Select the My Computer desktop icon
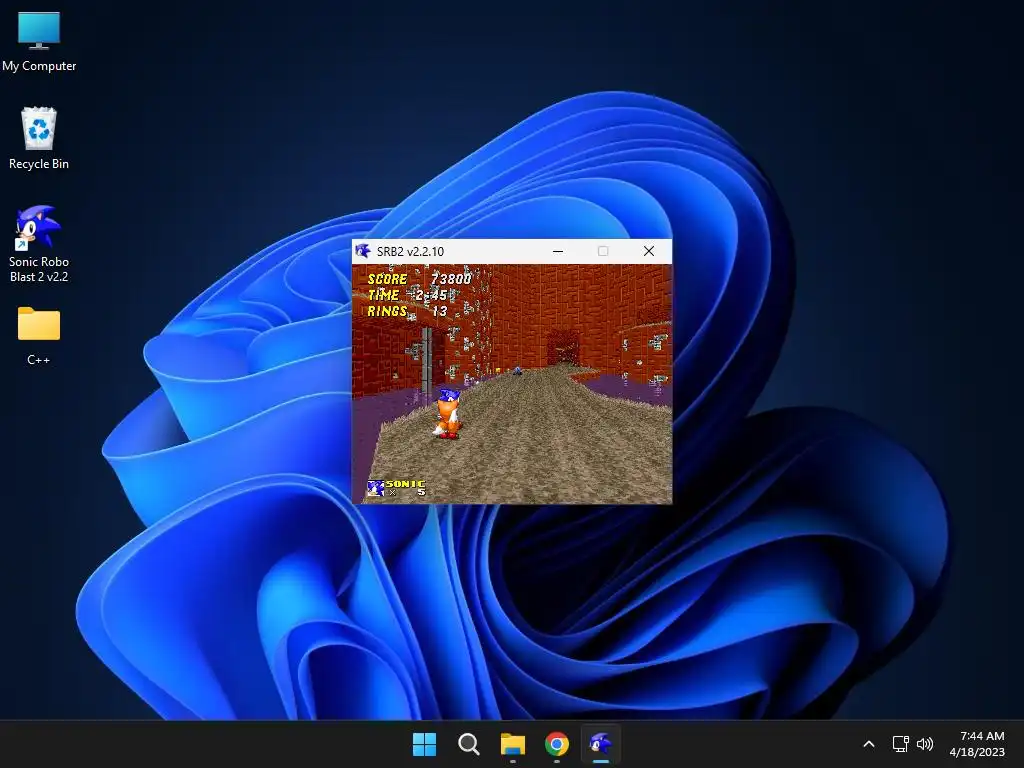Screen dimensions: 1024x768 (x=39, y=42)
